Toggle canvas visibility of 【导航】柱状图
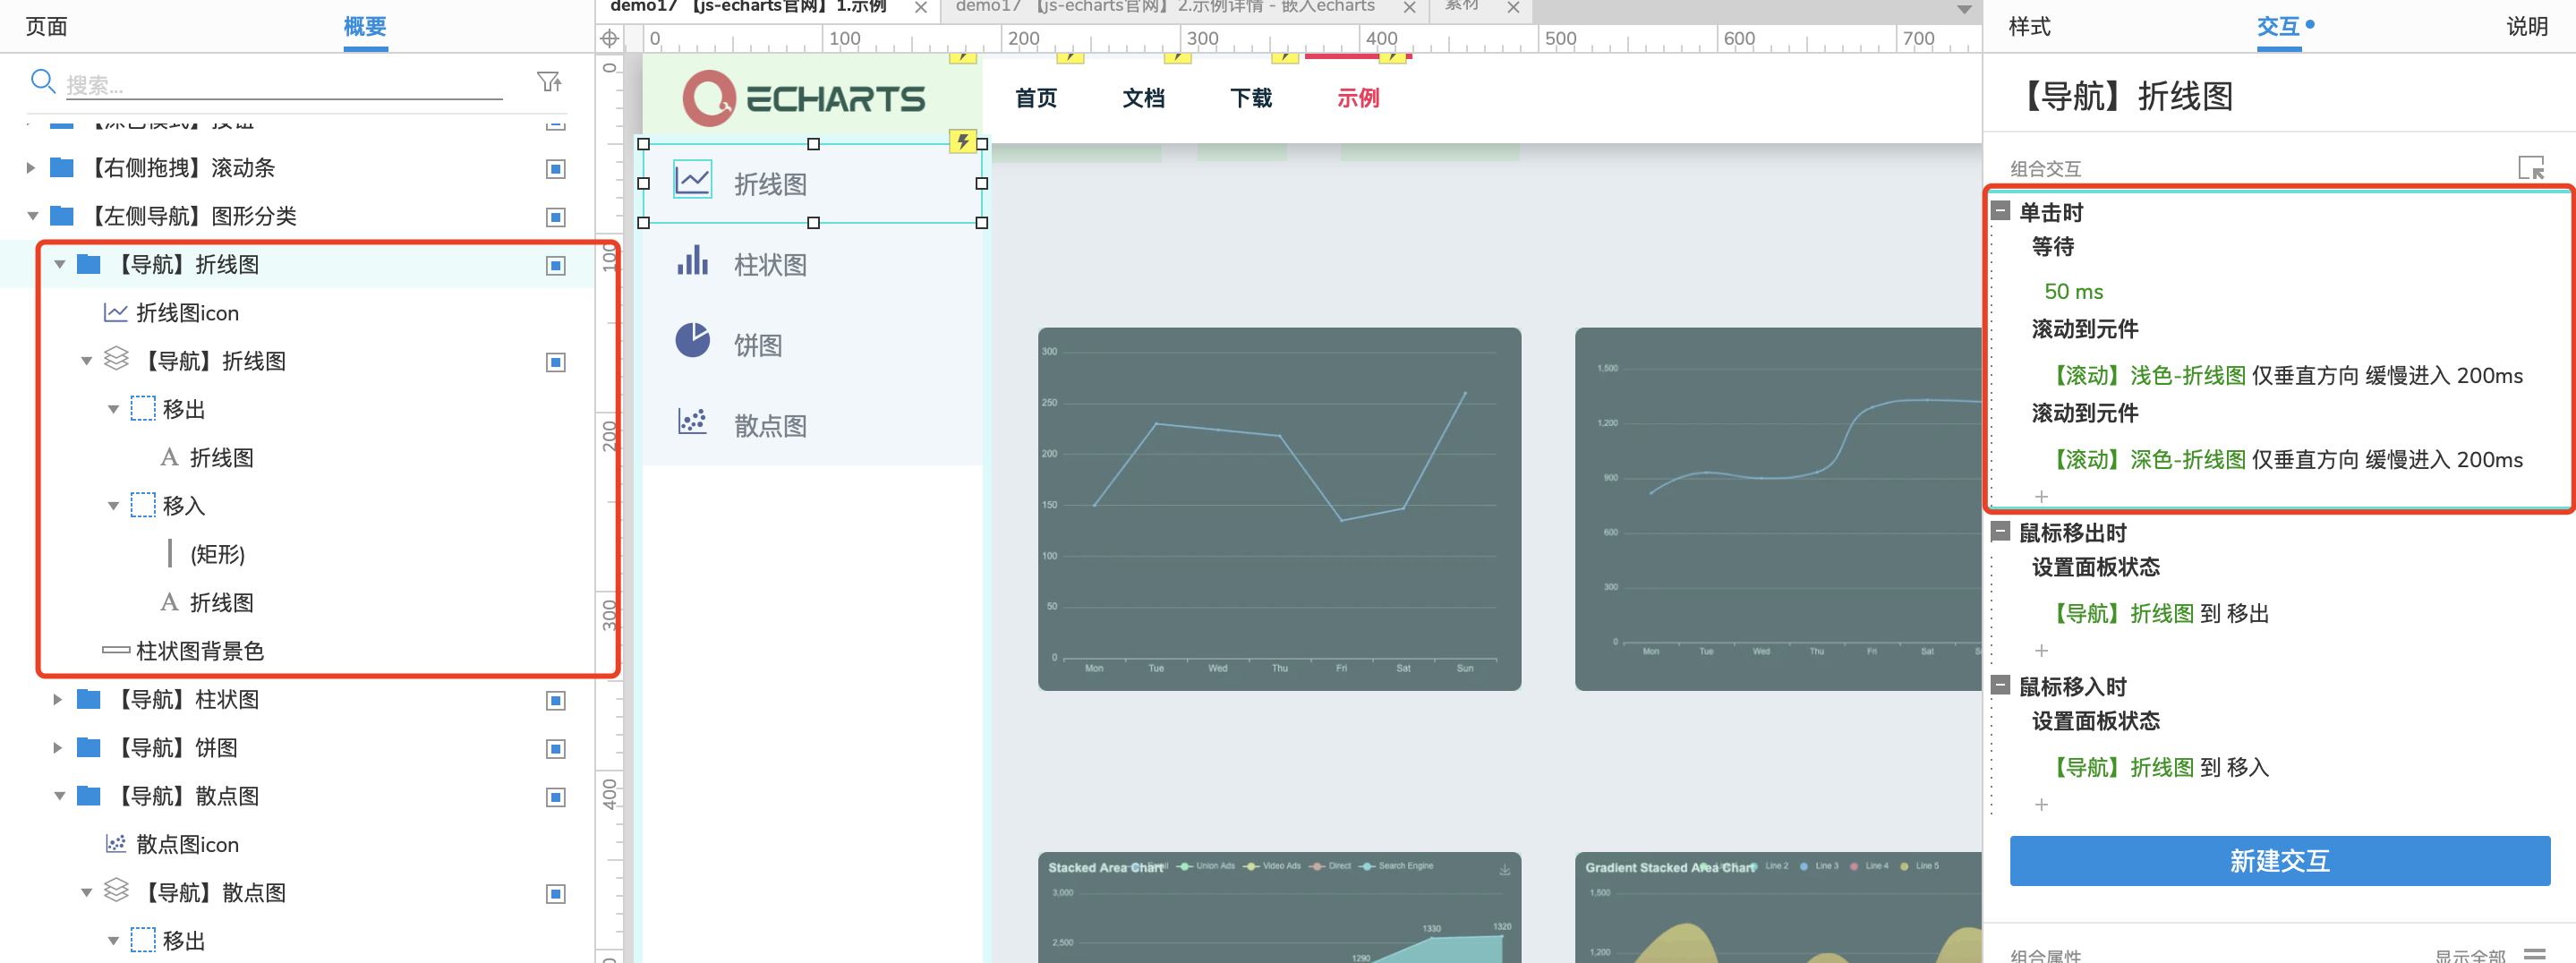 [556, 700]
